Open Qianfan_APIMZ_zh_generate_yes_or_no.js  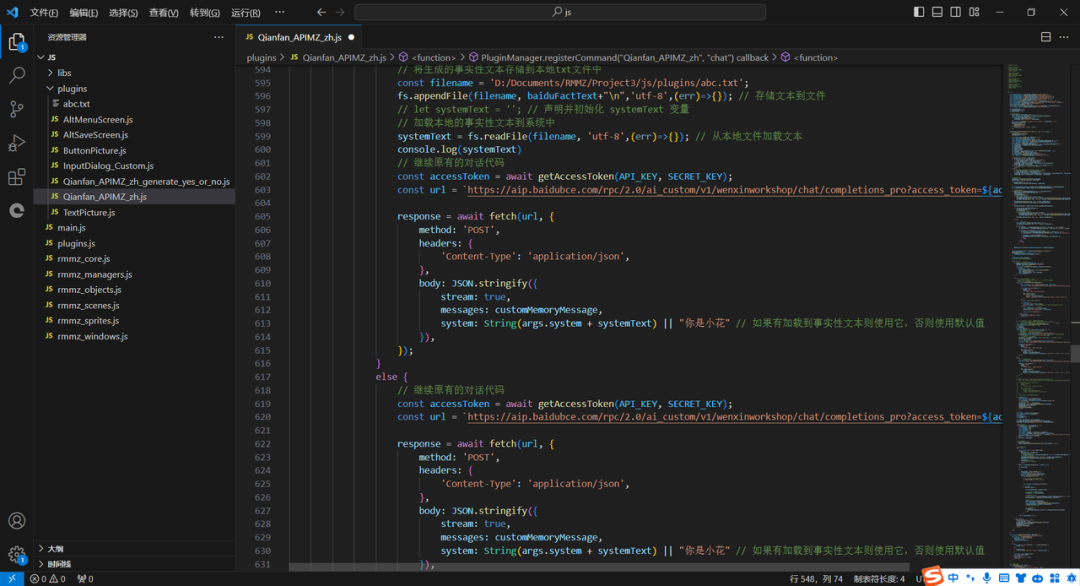coord(134,182)
